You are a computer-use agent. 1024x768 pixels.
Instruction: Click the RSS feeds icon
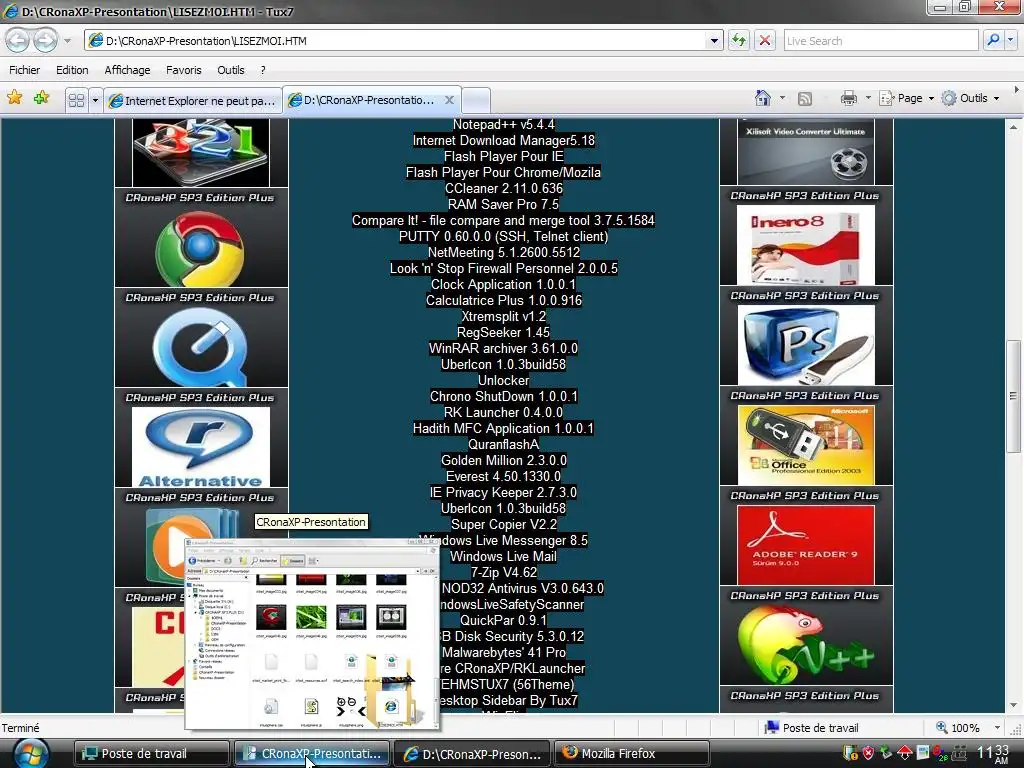click(x=805, y=99)
